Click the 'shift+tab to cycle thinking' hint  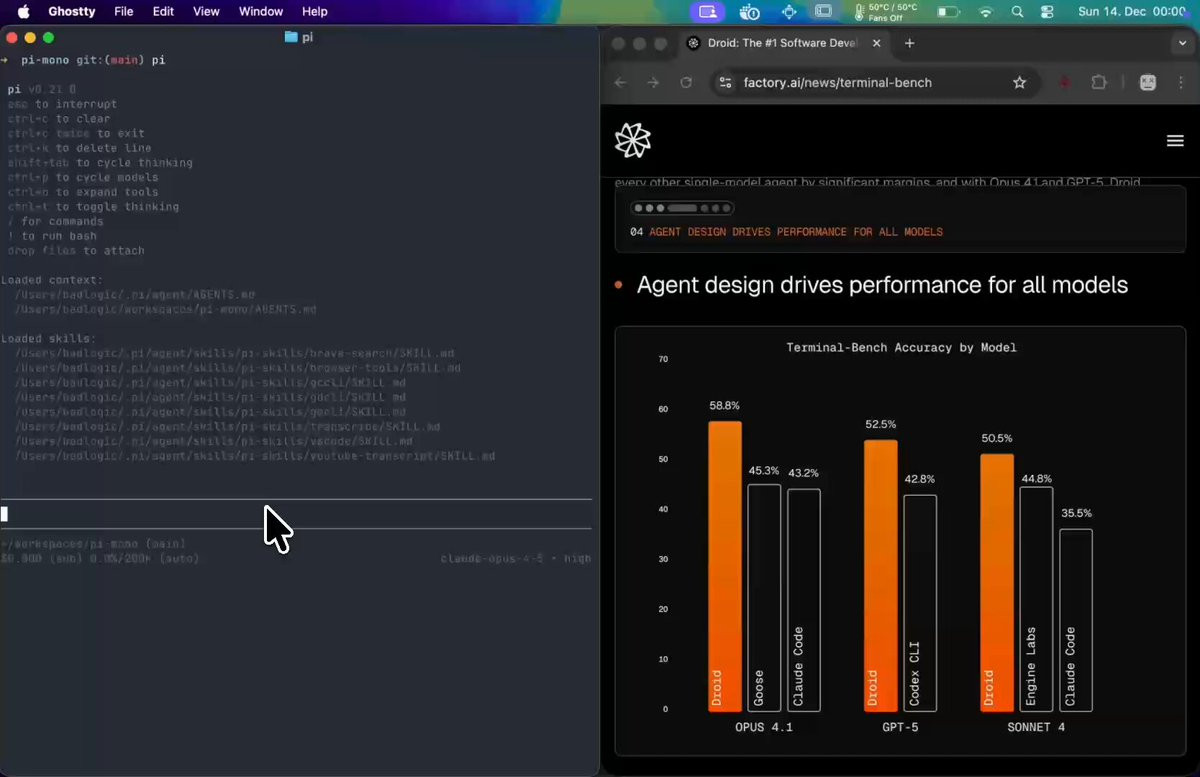point(100,163)
